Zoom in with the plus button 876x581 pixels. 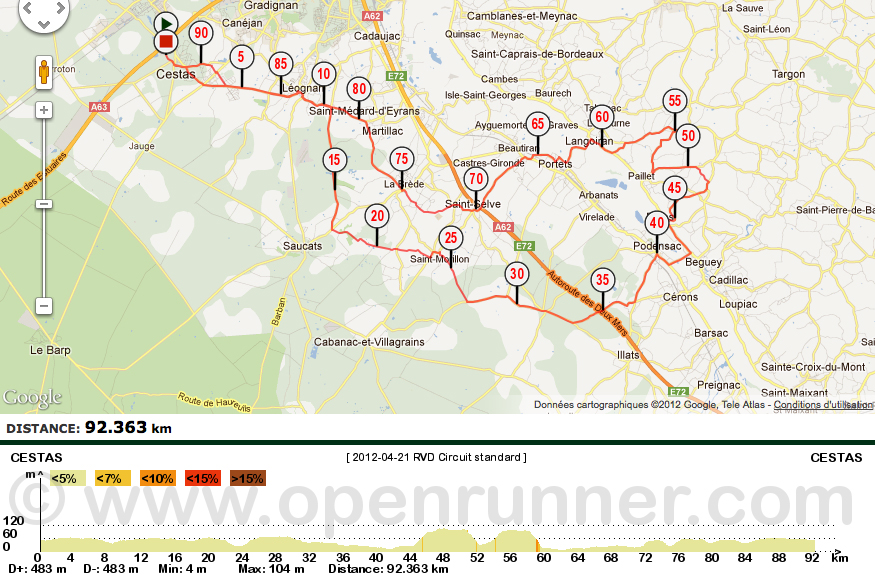pyautogui.click(x=44, y=110)
